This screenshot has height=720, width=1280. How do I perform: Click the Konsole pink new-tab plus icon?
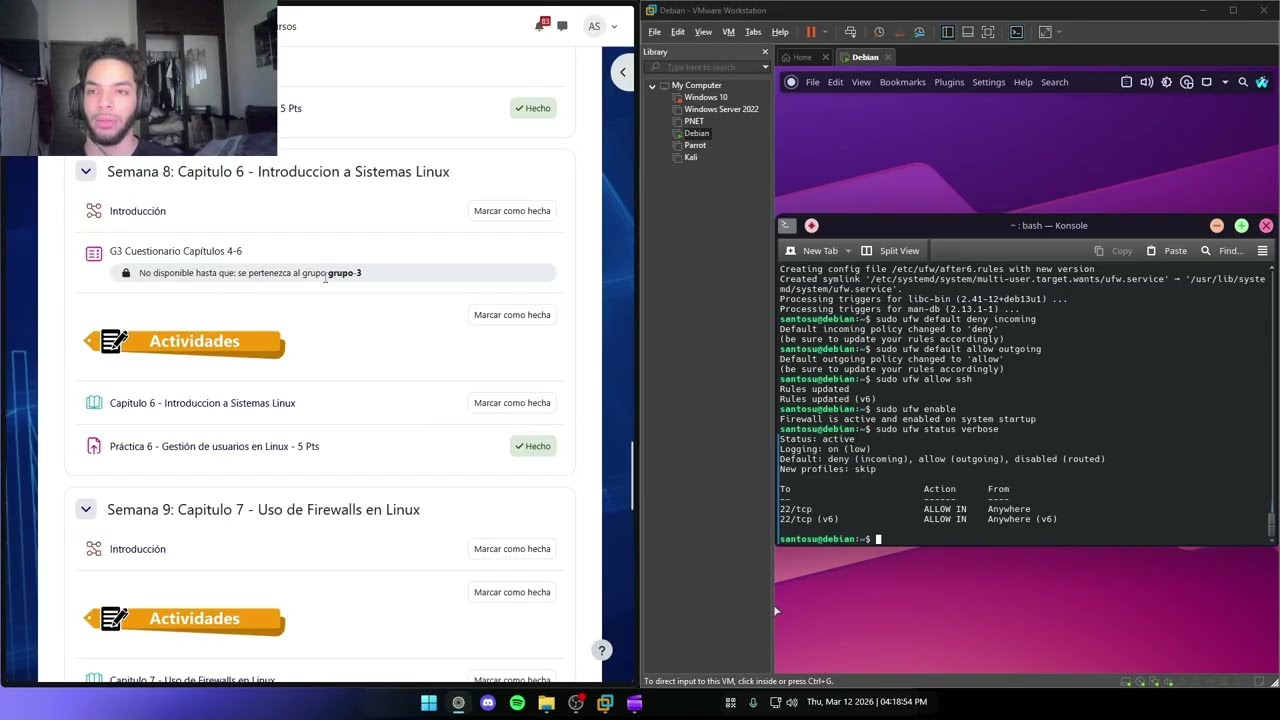(811, 226)
